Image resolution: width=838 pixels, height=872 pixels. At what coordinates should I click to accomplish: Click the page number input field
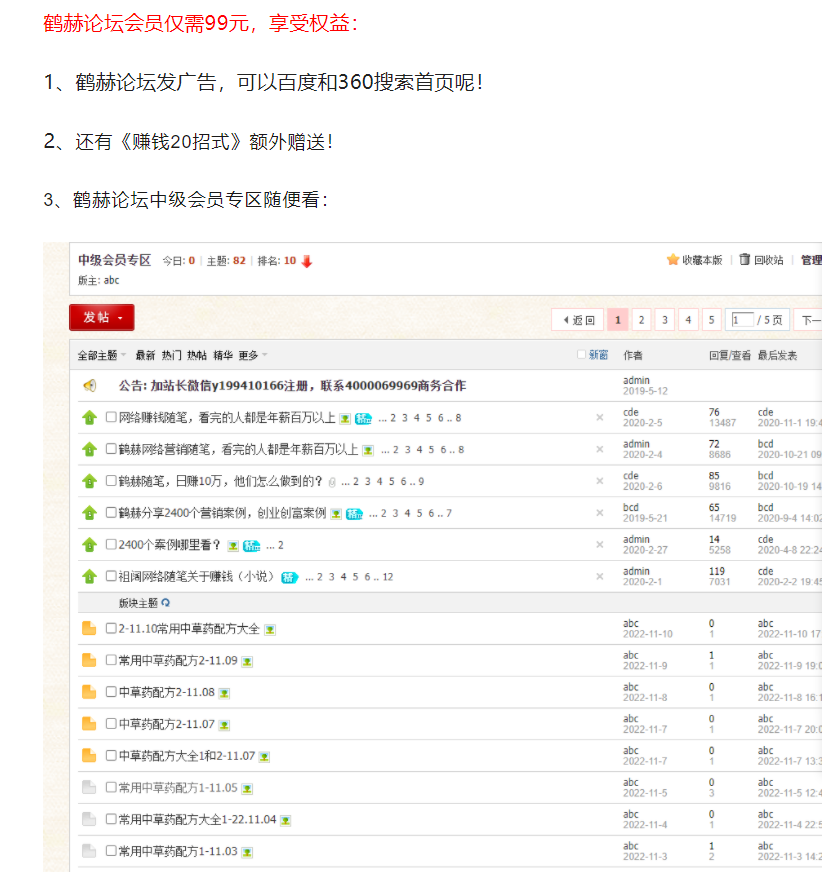[742, 320]
